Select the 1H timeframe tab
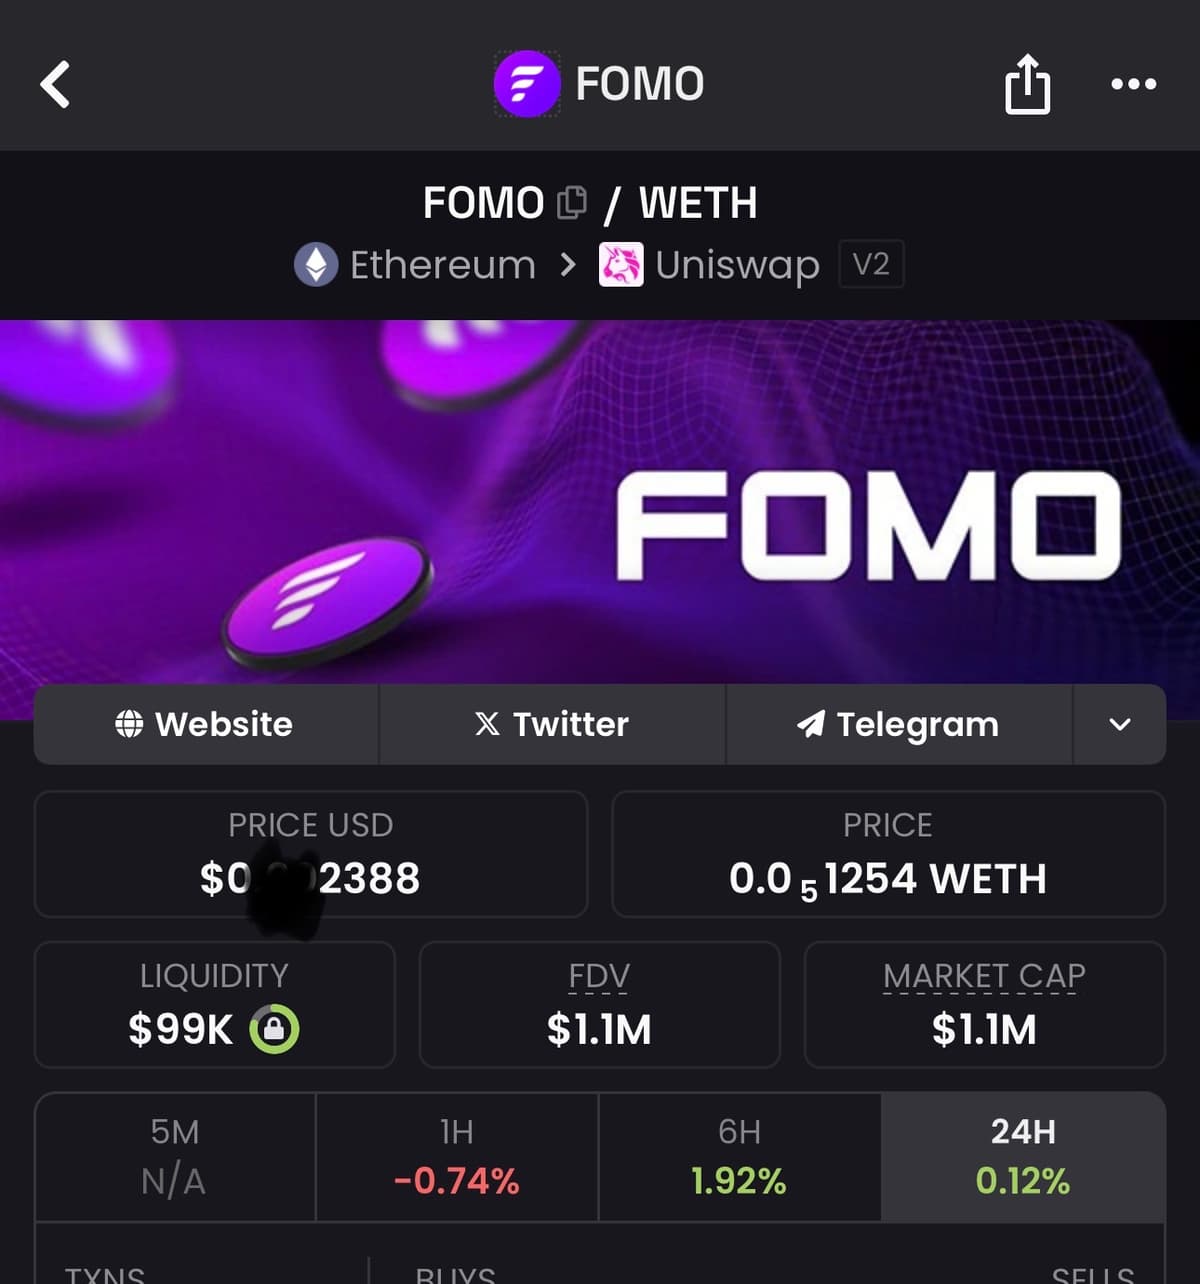Screen dimensions: 1200x1284 (457, 1157)
